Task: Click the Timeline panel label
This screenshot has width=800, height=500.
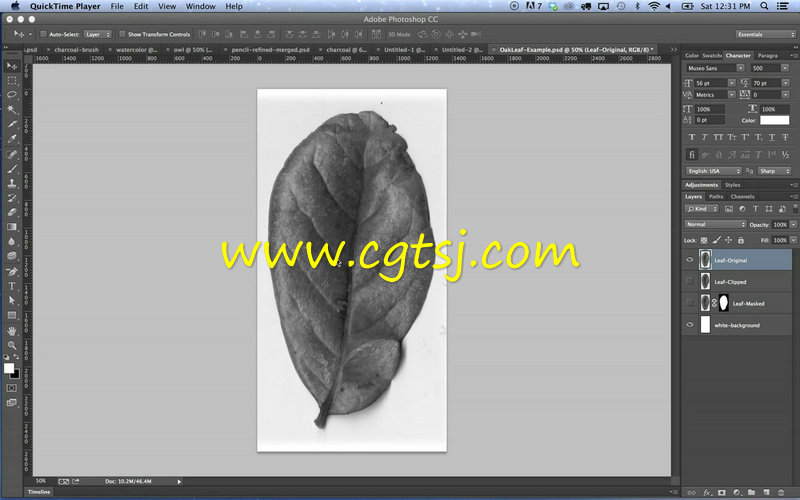Action: click(x=39, y=492)
